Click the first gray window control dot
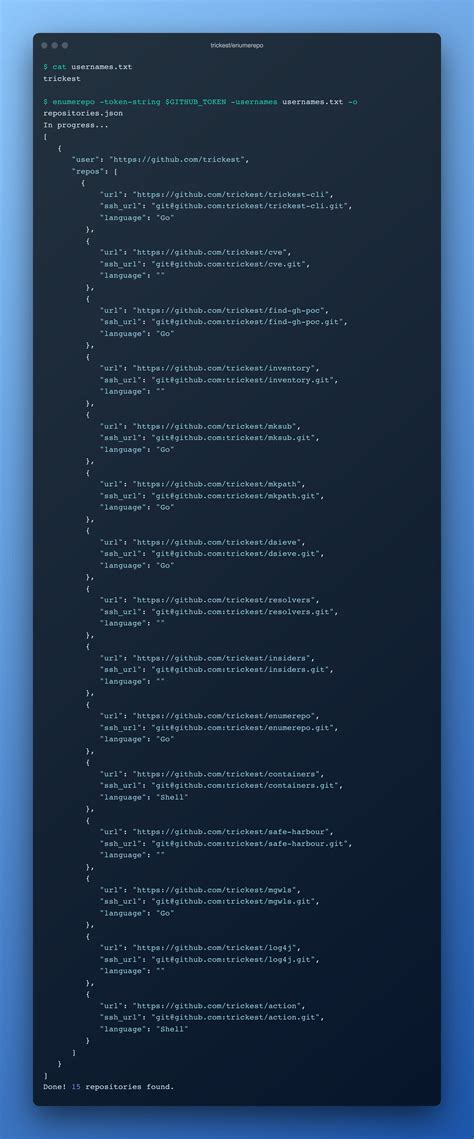 click(x=44, y=45)
